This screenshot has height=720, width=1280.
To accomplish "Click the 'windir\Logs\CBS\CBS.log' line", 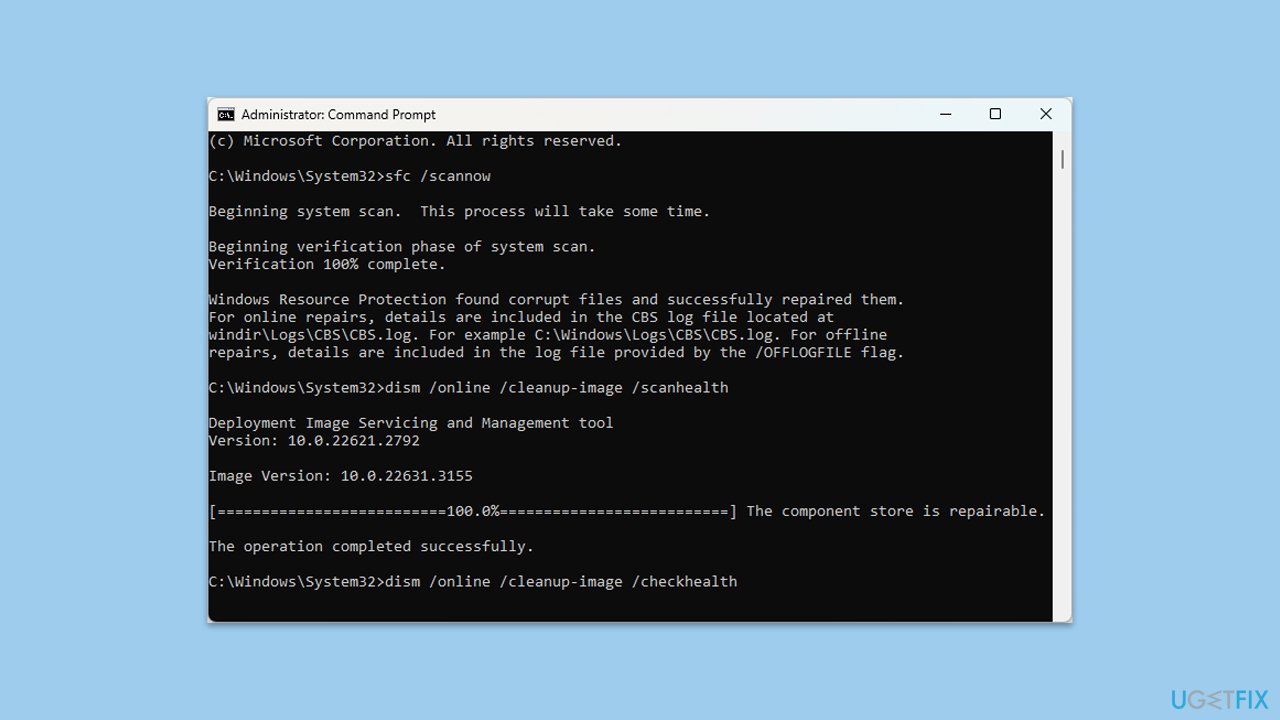I will (548, 334).
